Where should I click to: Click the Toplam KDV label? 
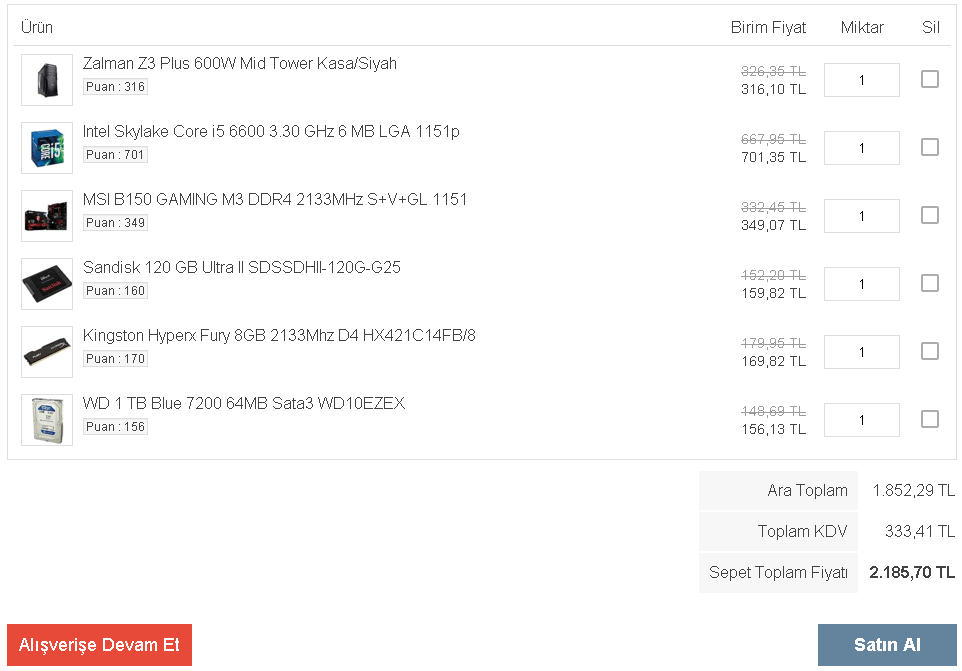coord(802,531)
